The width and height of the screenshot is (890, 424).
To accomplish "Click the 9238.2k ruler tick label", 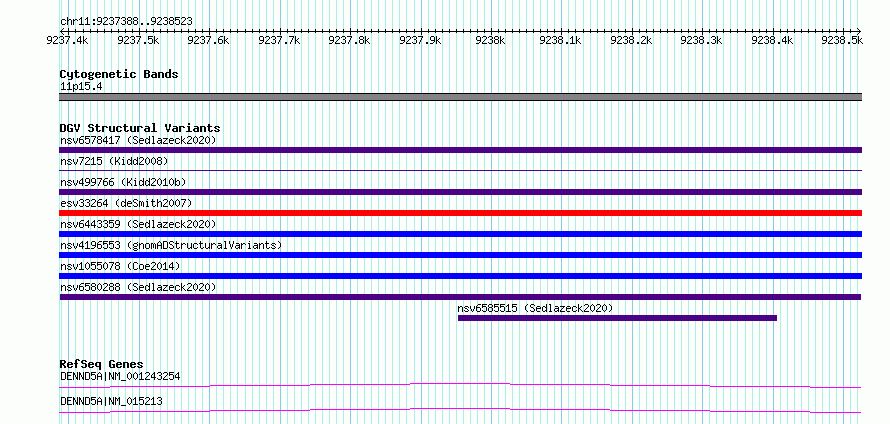I will tap(631, 40).
